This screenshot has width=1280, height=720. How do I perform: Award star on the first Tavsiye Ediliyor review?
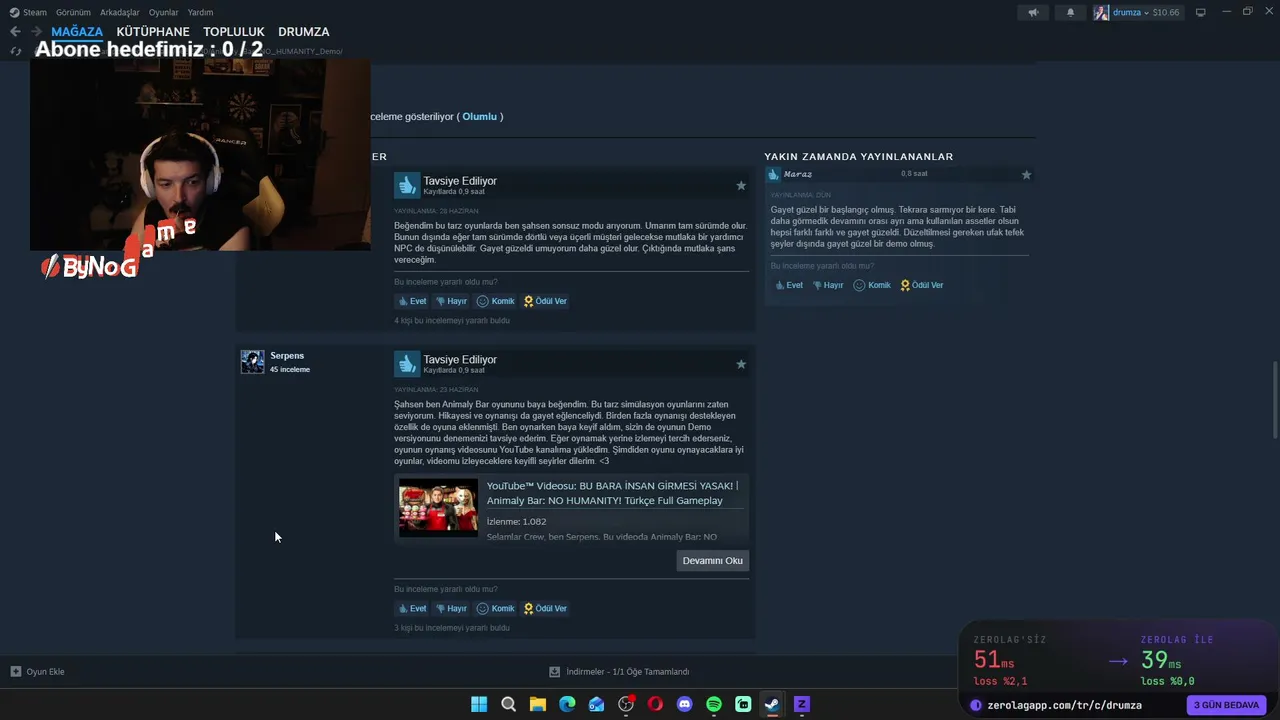(x=741, y=186)
